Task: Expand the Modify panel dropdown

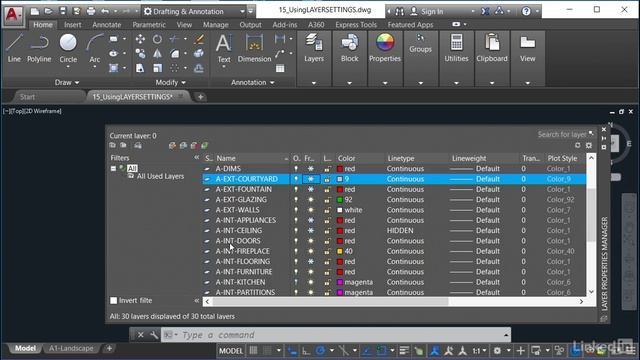Action: 171,82
